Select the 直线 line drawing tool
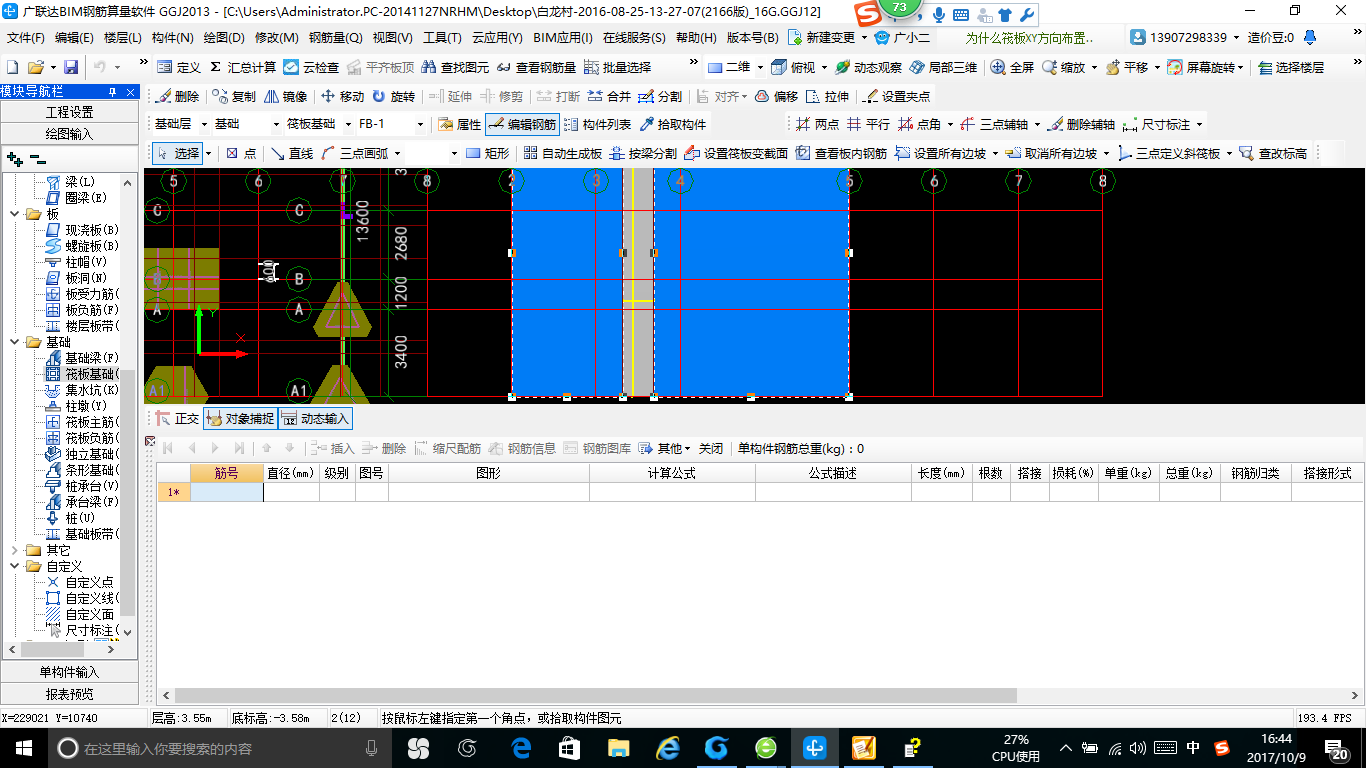Viewport: 1366px width, 768px height. point(291,153)
